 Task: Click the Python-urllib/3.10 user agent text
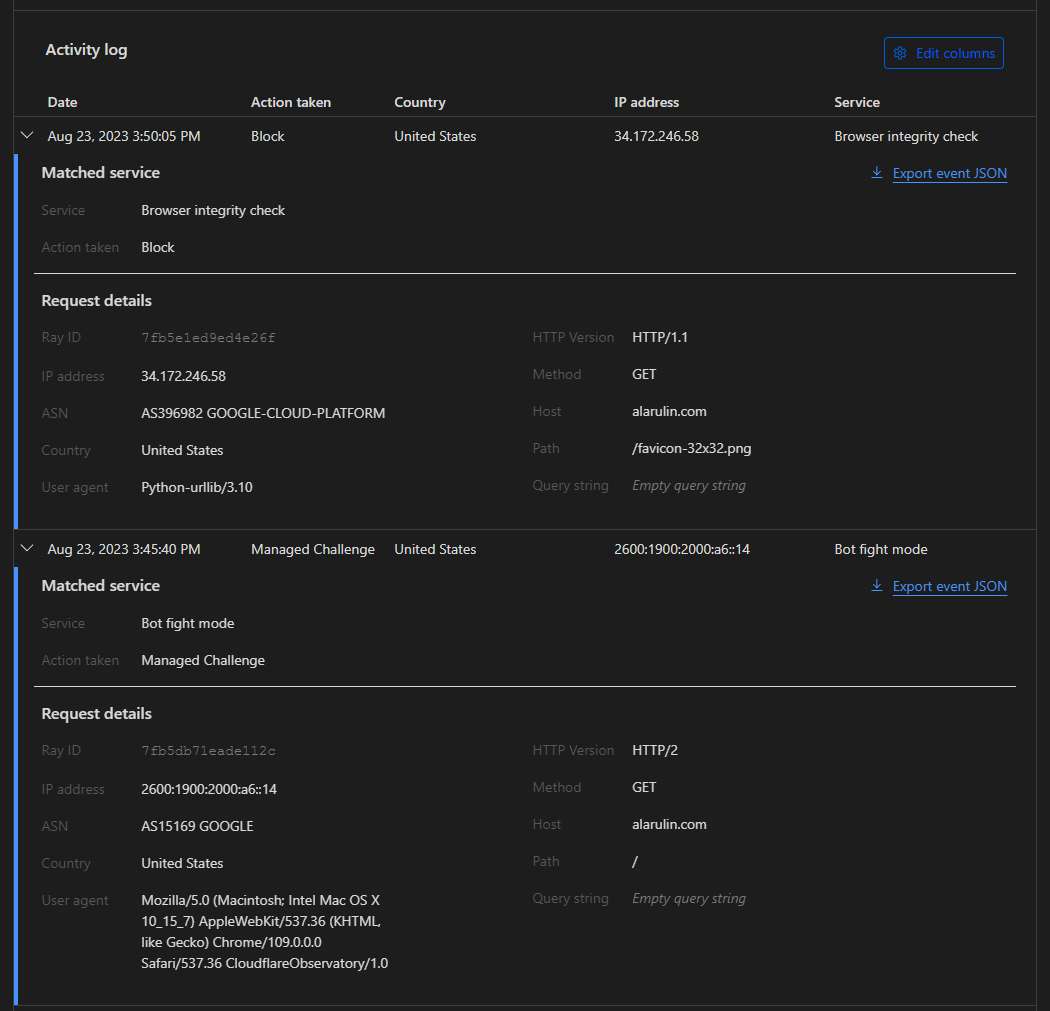click(204, 488)
